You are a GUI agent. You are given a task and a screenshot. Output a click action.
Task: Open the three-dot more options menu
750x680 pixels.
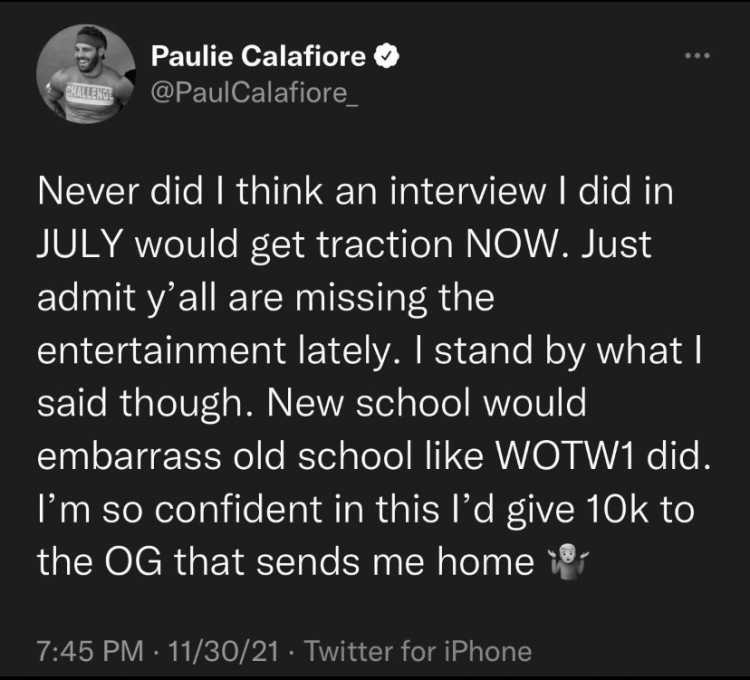point(697,56)
